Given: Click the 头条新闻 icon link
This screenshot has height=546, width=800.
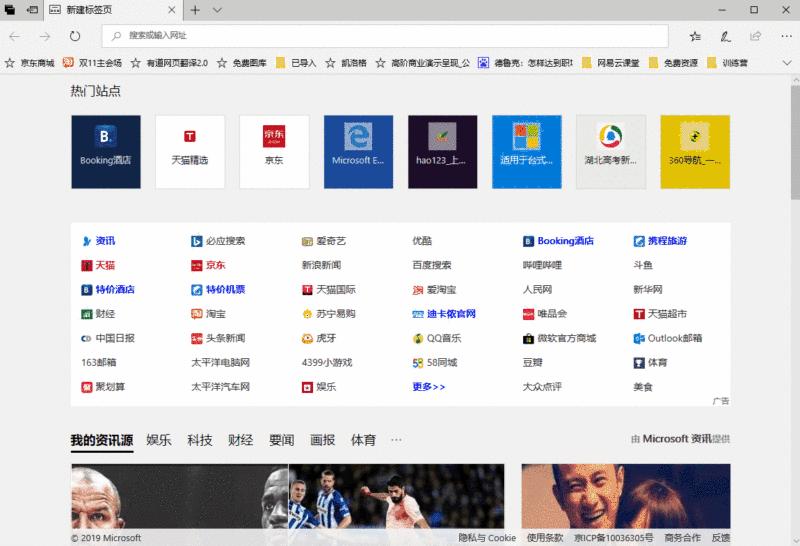Looking at the screenshot, I should click(x=218, y=338).
